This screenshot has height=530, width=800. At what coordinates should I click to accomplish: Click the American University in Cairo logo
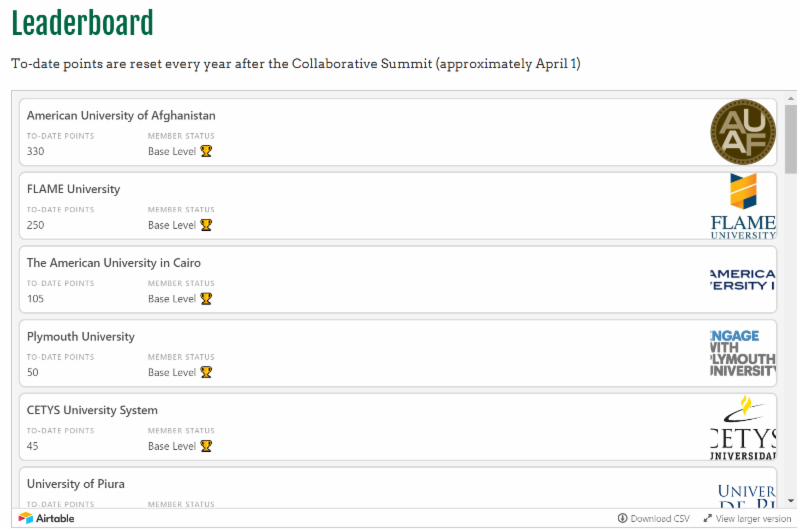point(742,279)
